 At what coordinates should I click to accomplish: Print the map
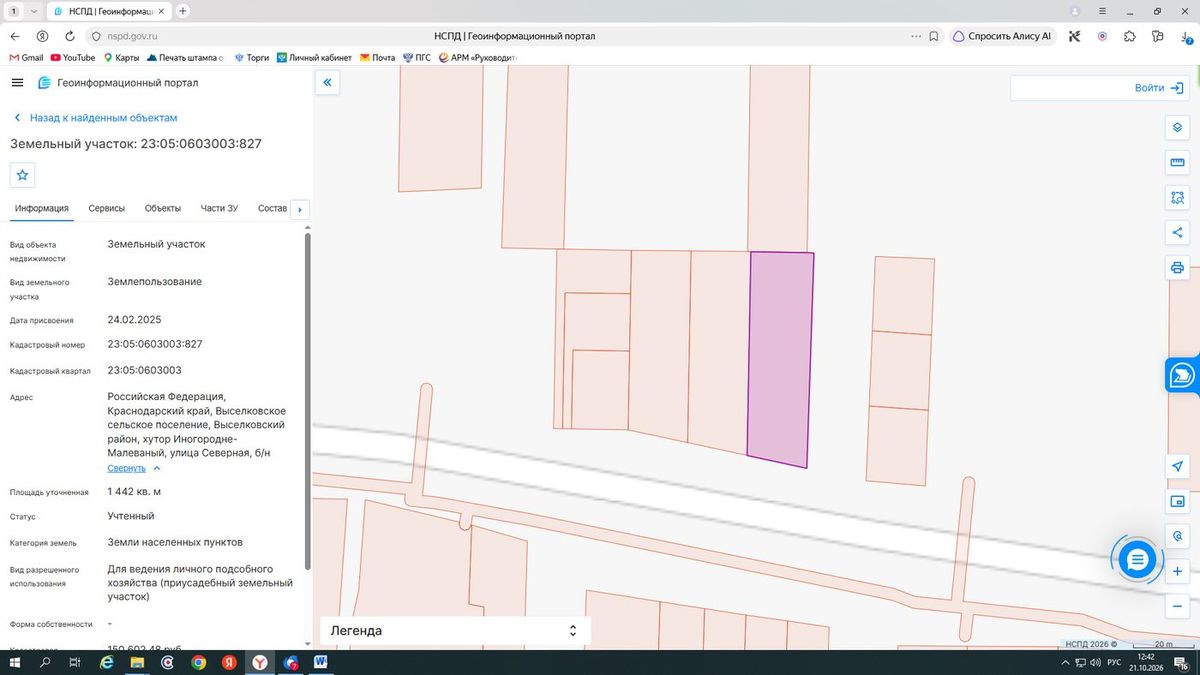[x=1177, y=268]
